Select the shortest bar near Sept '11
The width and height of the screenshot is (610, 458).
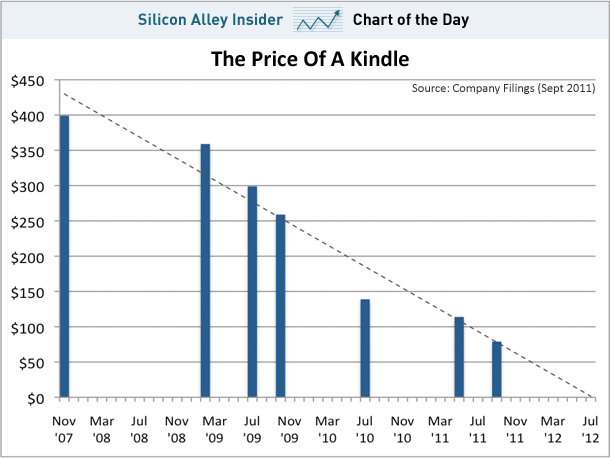[x=496, y=369]
